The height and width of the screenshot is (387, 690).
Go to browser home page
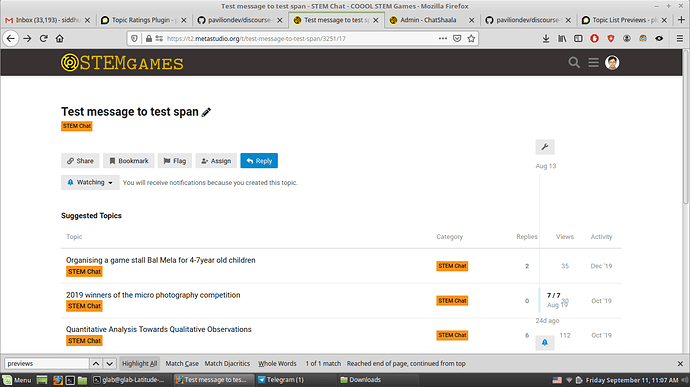click(x=59, y=39)
